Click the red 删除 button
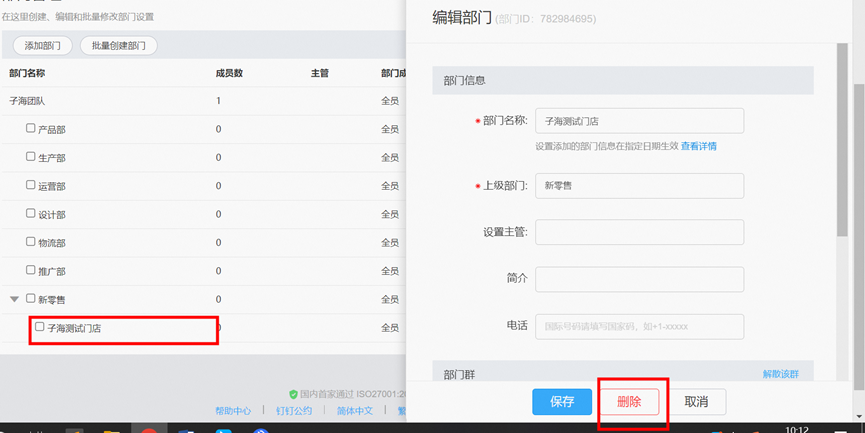This screenshot has height=433, width=865. [629, 402]
